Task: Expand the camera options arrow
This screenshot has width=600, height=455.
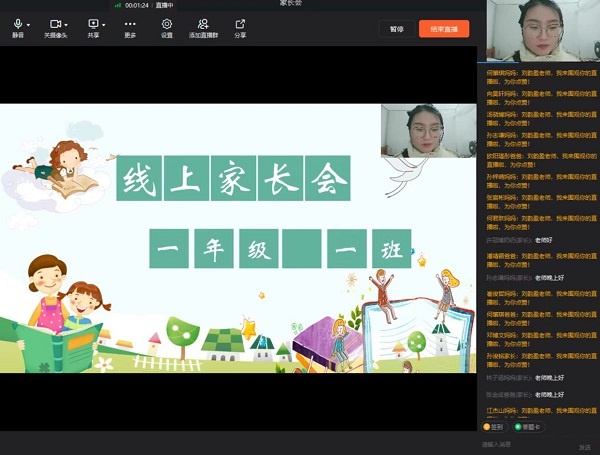Action: click(66, 23)
